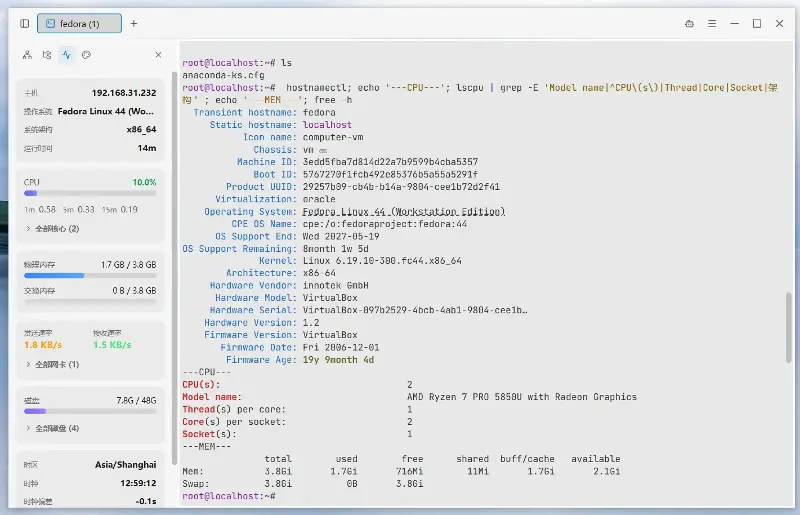Click the 14m uptime value

pos(147,148)
